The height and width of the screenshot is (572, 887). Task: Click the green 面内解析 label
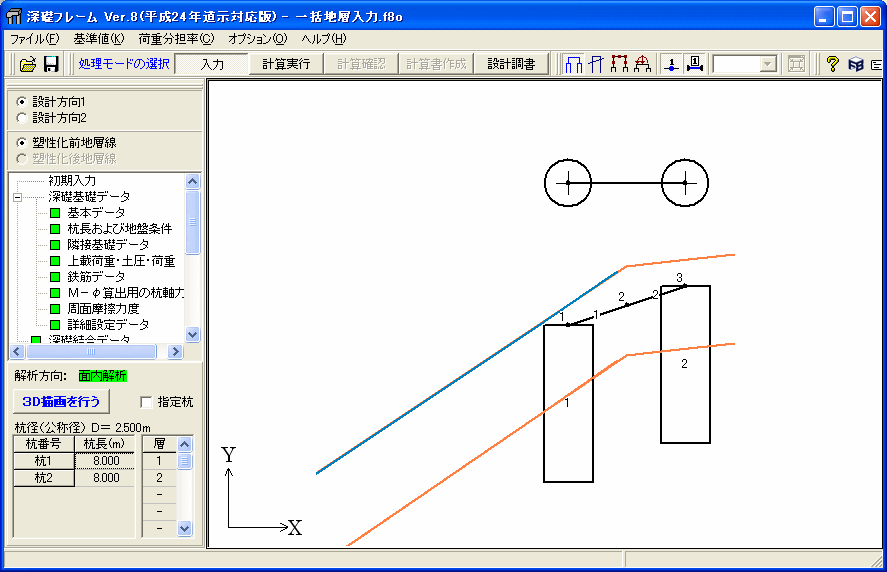tap(102, 376)
